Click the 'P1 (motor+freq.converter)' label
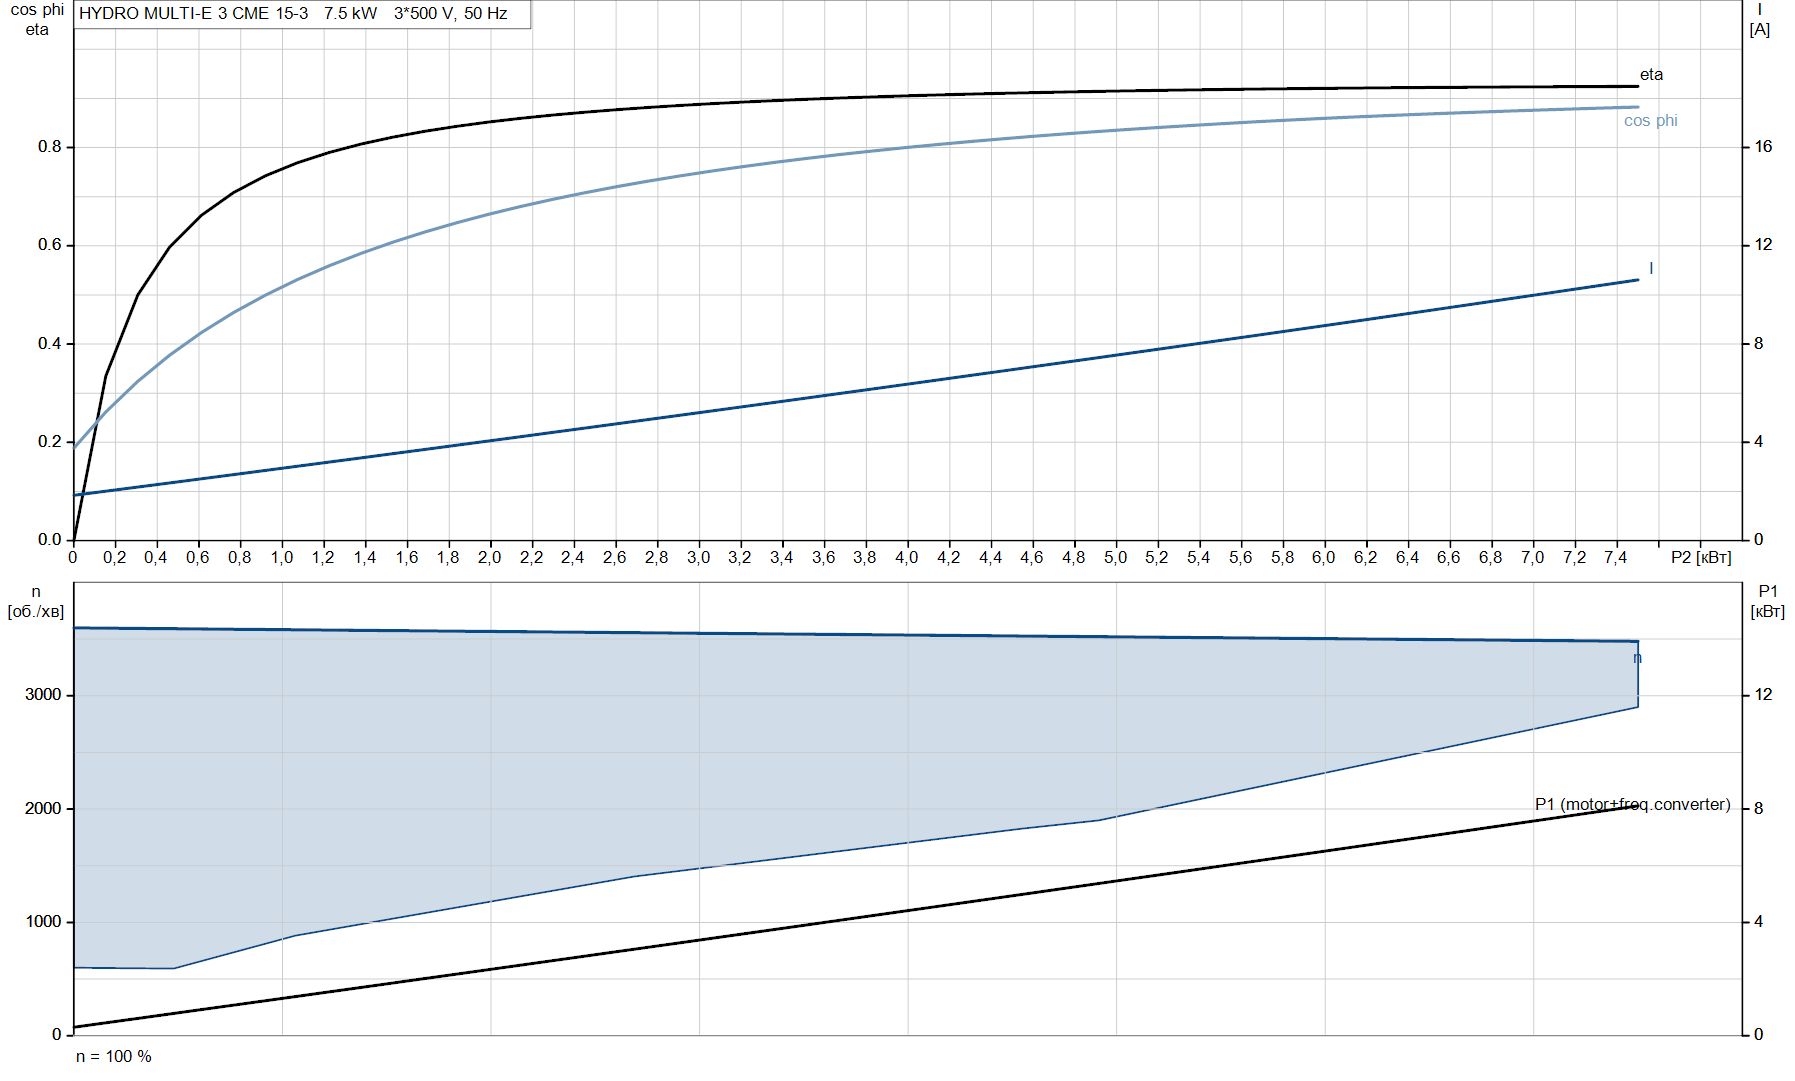The height and width of the screenshot is (1081, 1795). pyautogui.click(x=1632, y=804)
